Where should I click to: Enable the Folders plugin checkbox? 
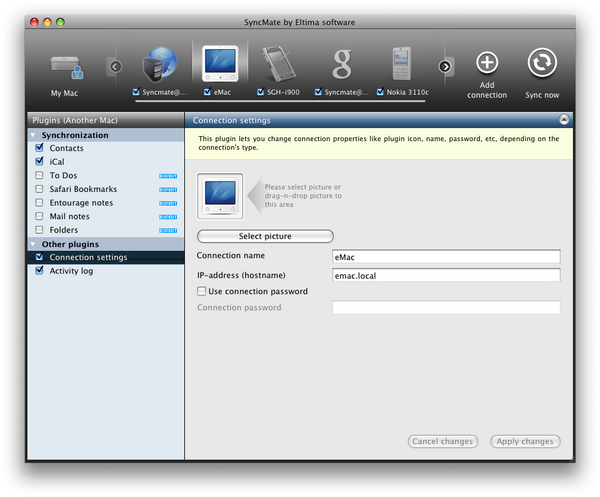[39, 230]
